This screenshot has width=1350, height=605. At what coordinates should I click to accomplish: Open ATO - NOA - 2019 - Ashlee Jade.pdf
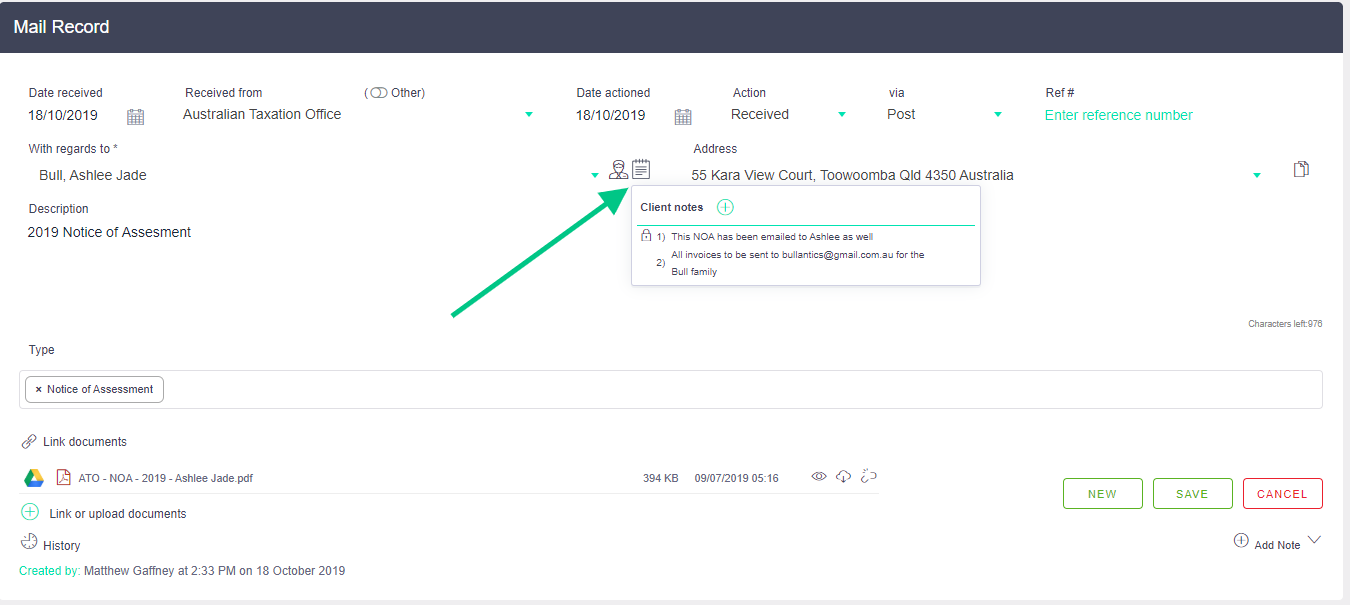pos(165,478)
